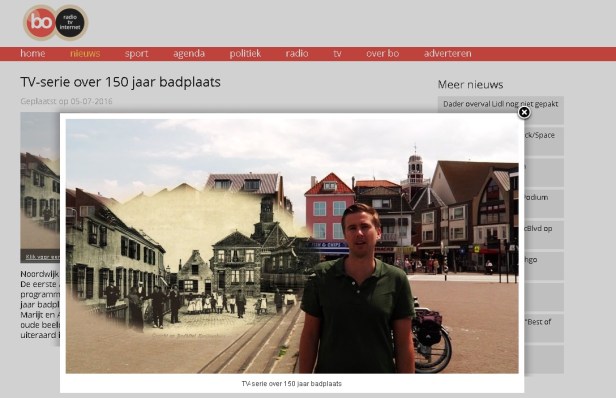This screenshot has height=398, width=616.
Task: Click the 'Geplaatst op 05-07-2016' date text
Action: point(66,101)
